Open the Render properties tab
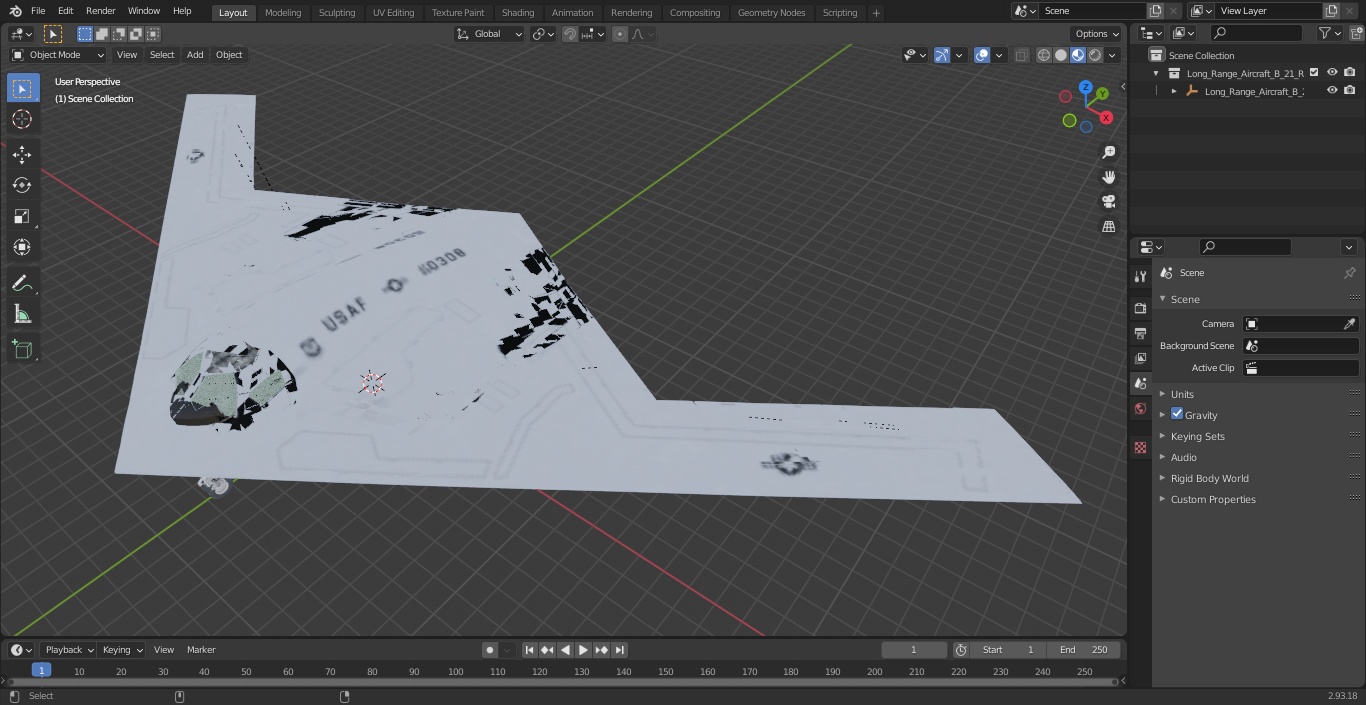 [x=1140, y=308]
